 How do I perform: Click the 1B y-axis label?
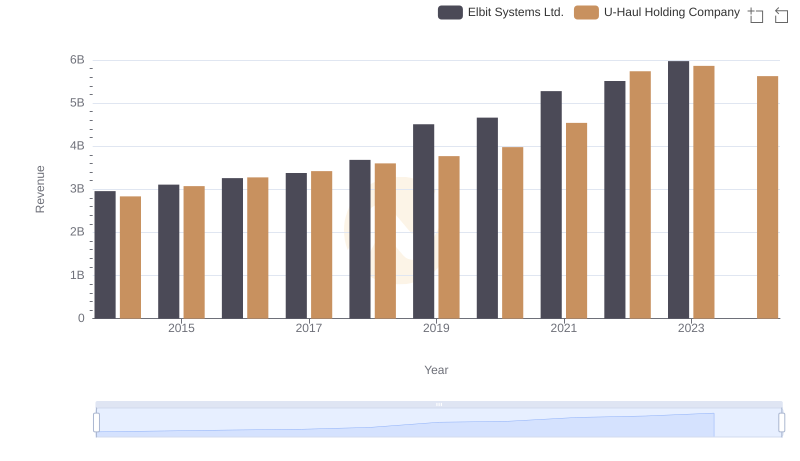(77, 275)
